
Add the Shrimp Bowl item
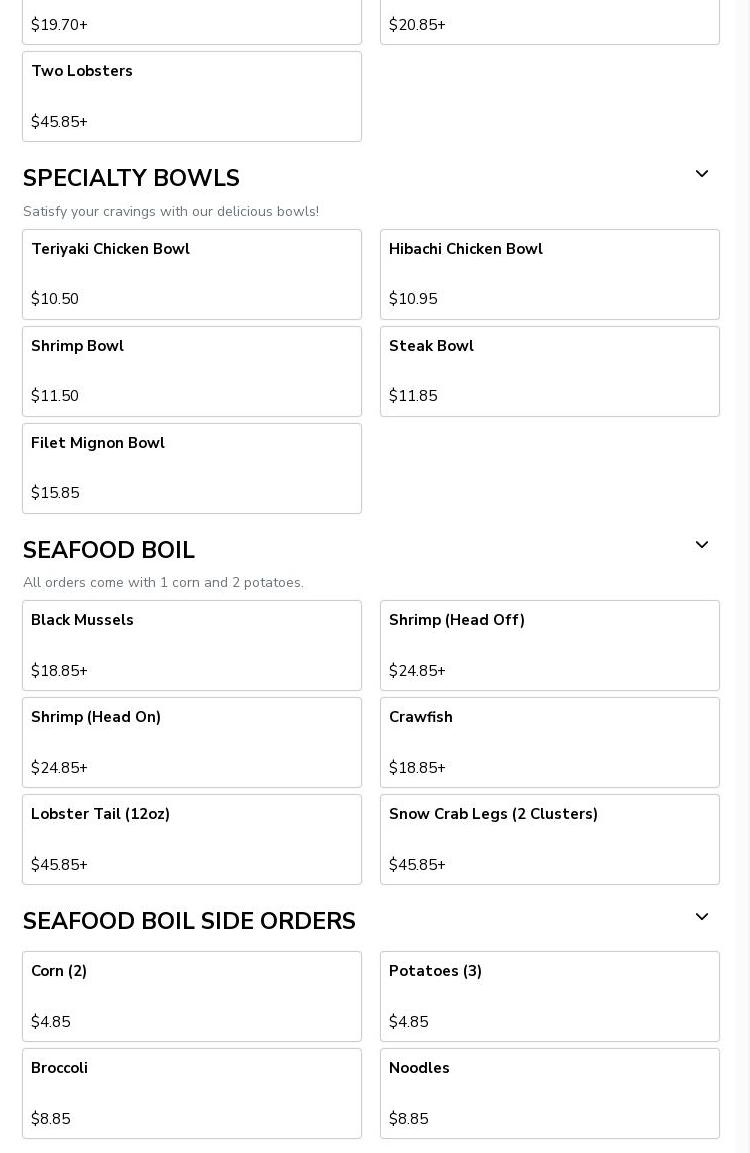(192, 371)
